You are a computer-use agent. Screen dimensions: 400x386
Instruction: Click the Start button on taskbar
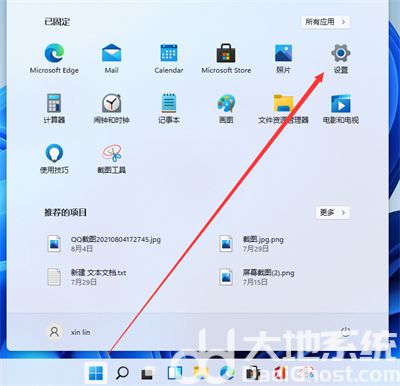point(96,373)
